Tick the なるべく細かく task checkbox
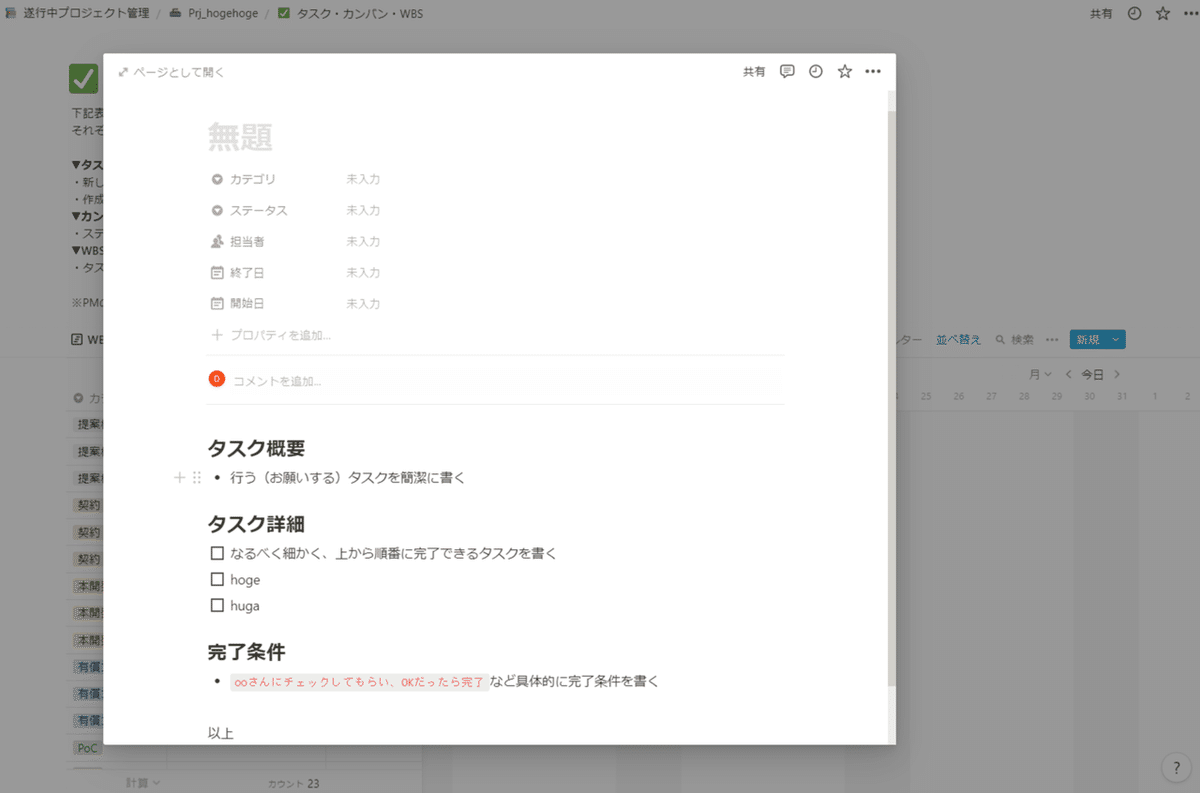This screenshot has height=793, width=1200. point(216,553)
